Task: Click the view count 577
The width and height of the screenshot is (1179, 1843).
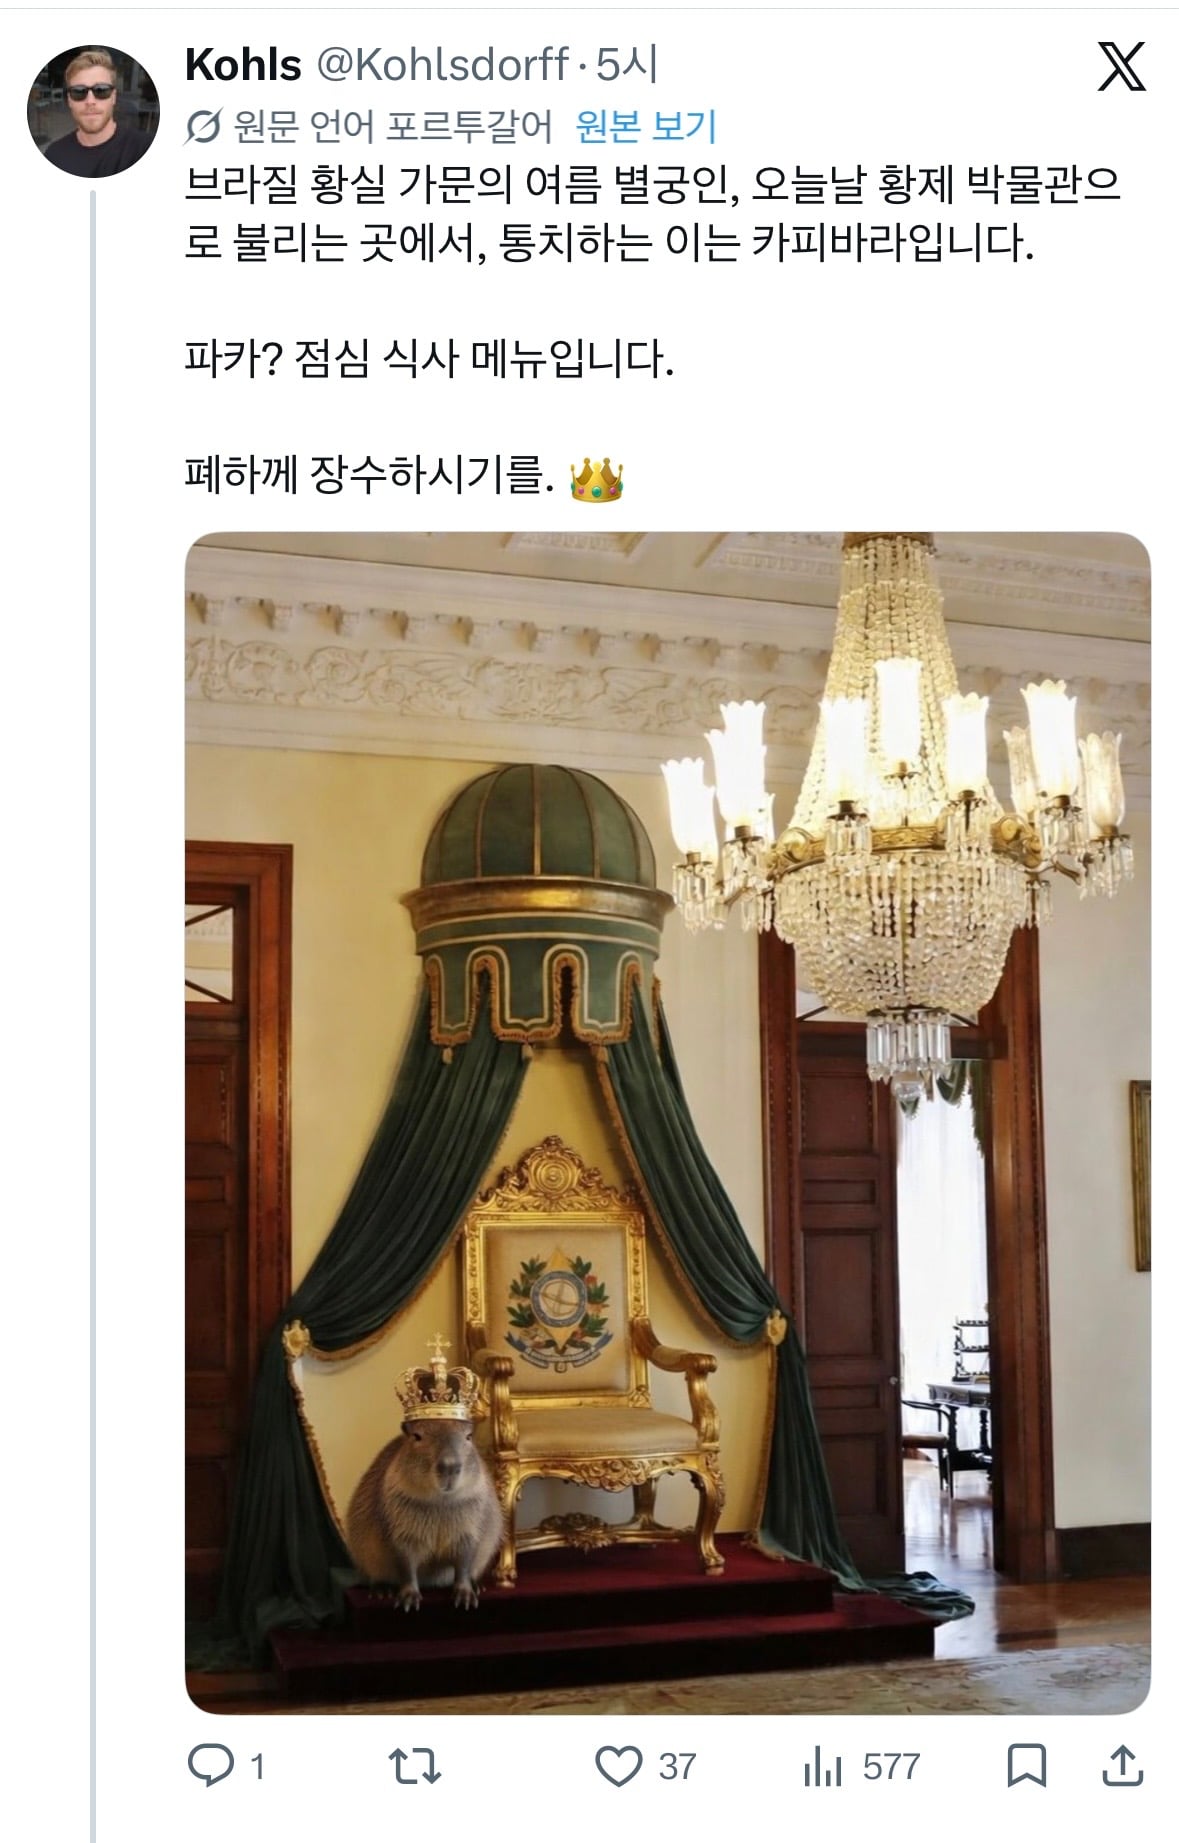Action: [x=891, y=1767]
